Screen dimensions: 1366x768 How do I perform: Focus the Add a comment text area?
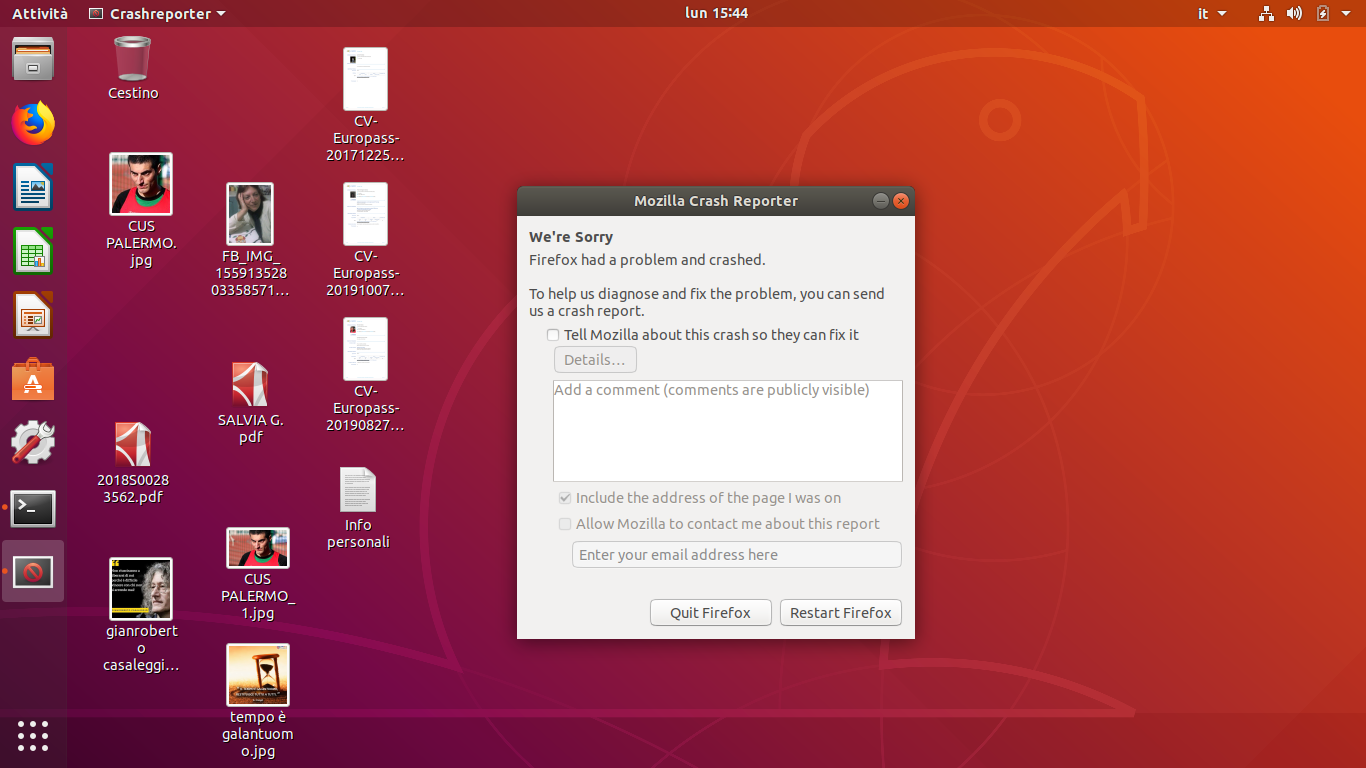click(x=728, y=431)
